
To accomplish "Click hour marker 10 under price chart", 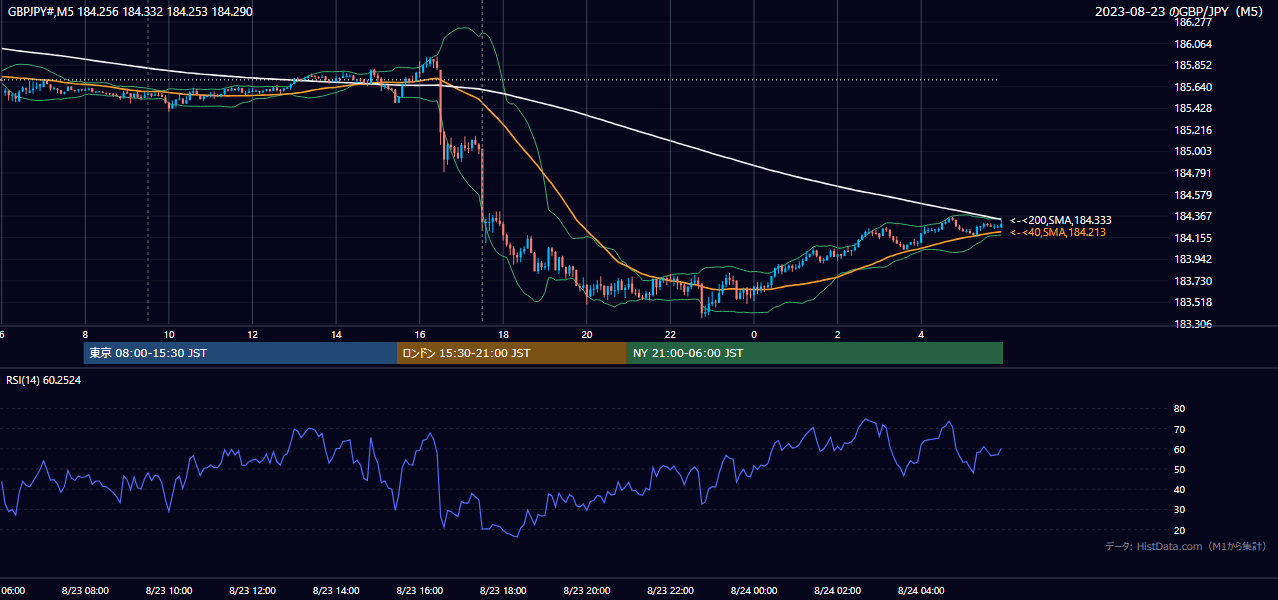I will tap(169, 334).
